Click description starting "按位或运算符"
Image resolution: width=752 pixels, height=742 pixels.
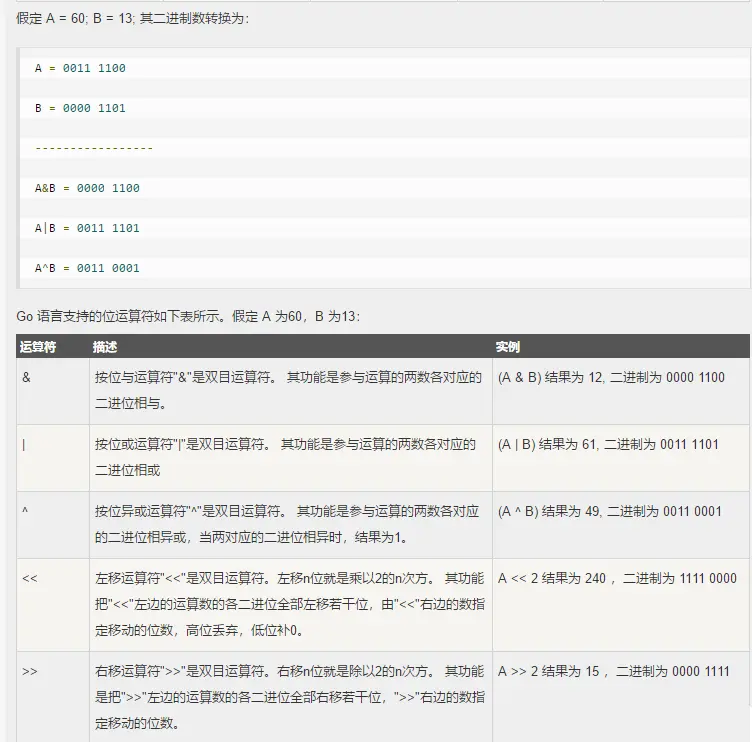[285, 457]
